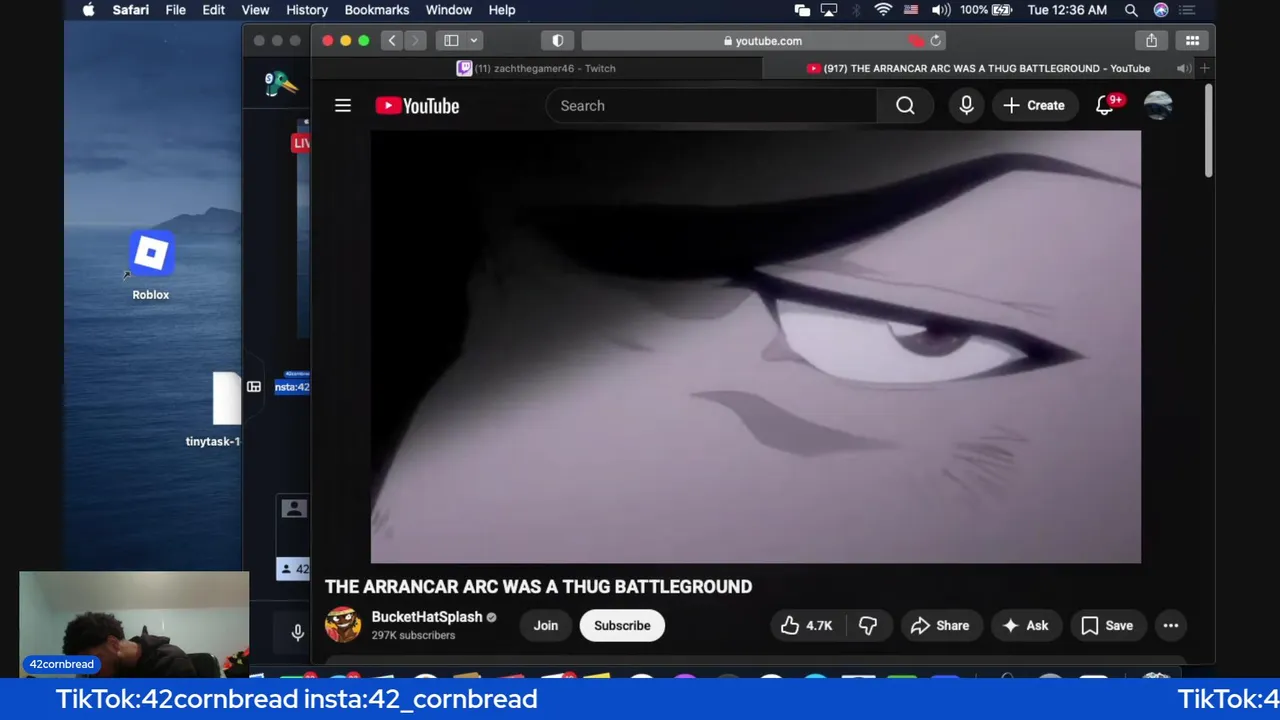
Task: Dislike the video with thumbs down
Action: pos(868,625)
